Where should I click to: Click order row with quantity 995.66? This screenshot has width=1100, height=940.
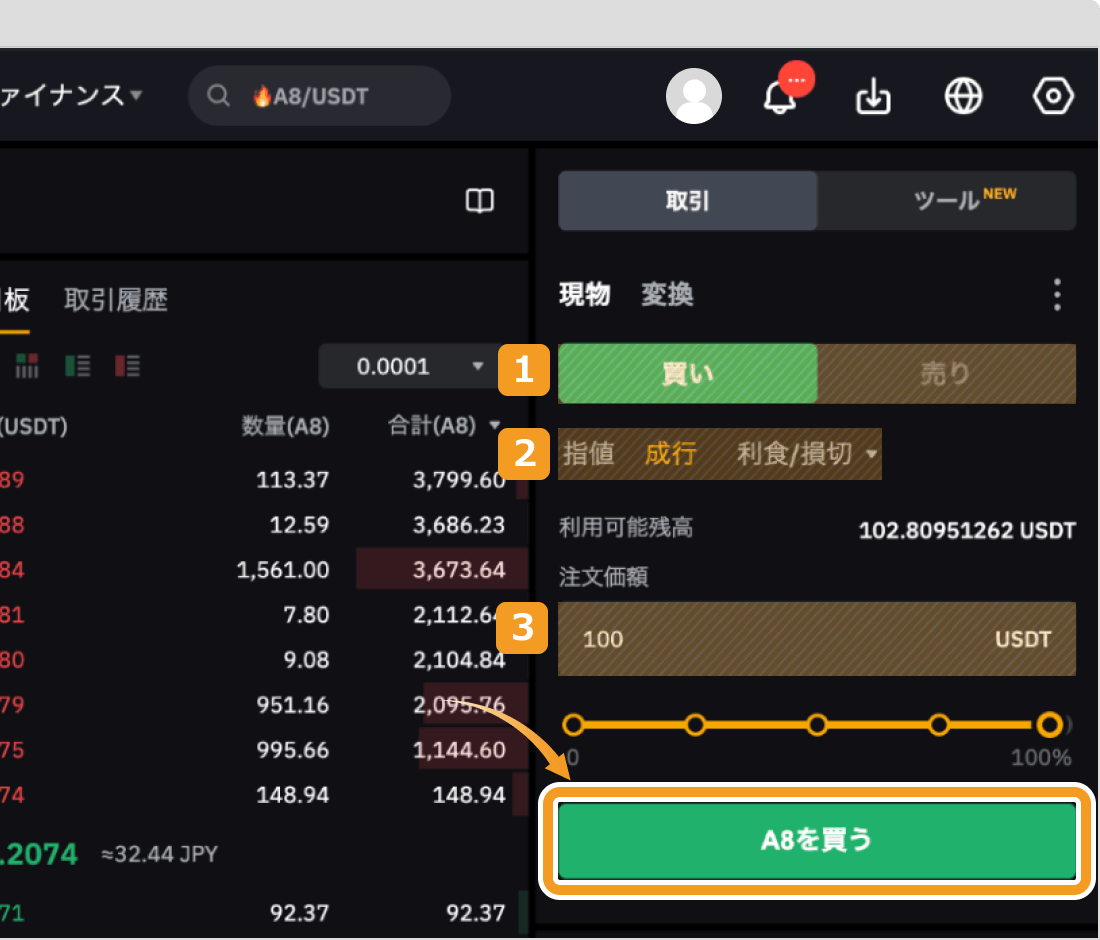click(x=264, y=750)
